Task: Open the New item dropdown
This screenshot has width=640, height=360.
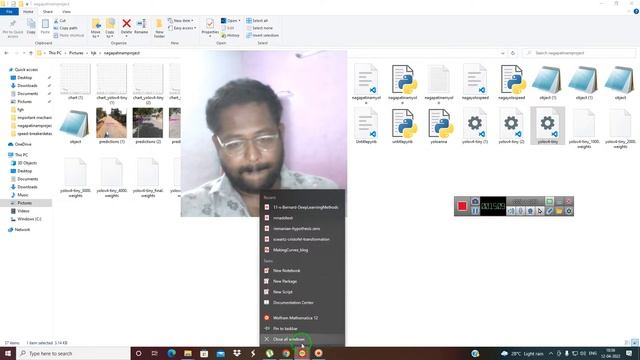Action: click(x=181, y=20)
